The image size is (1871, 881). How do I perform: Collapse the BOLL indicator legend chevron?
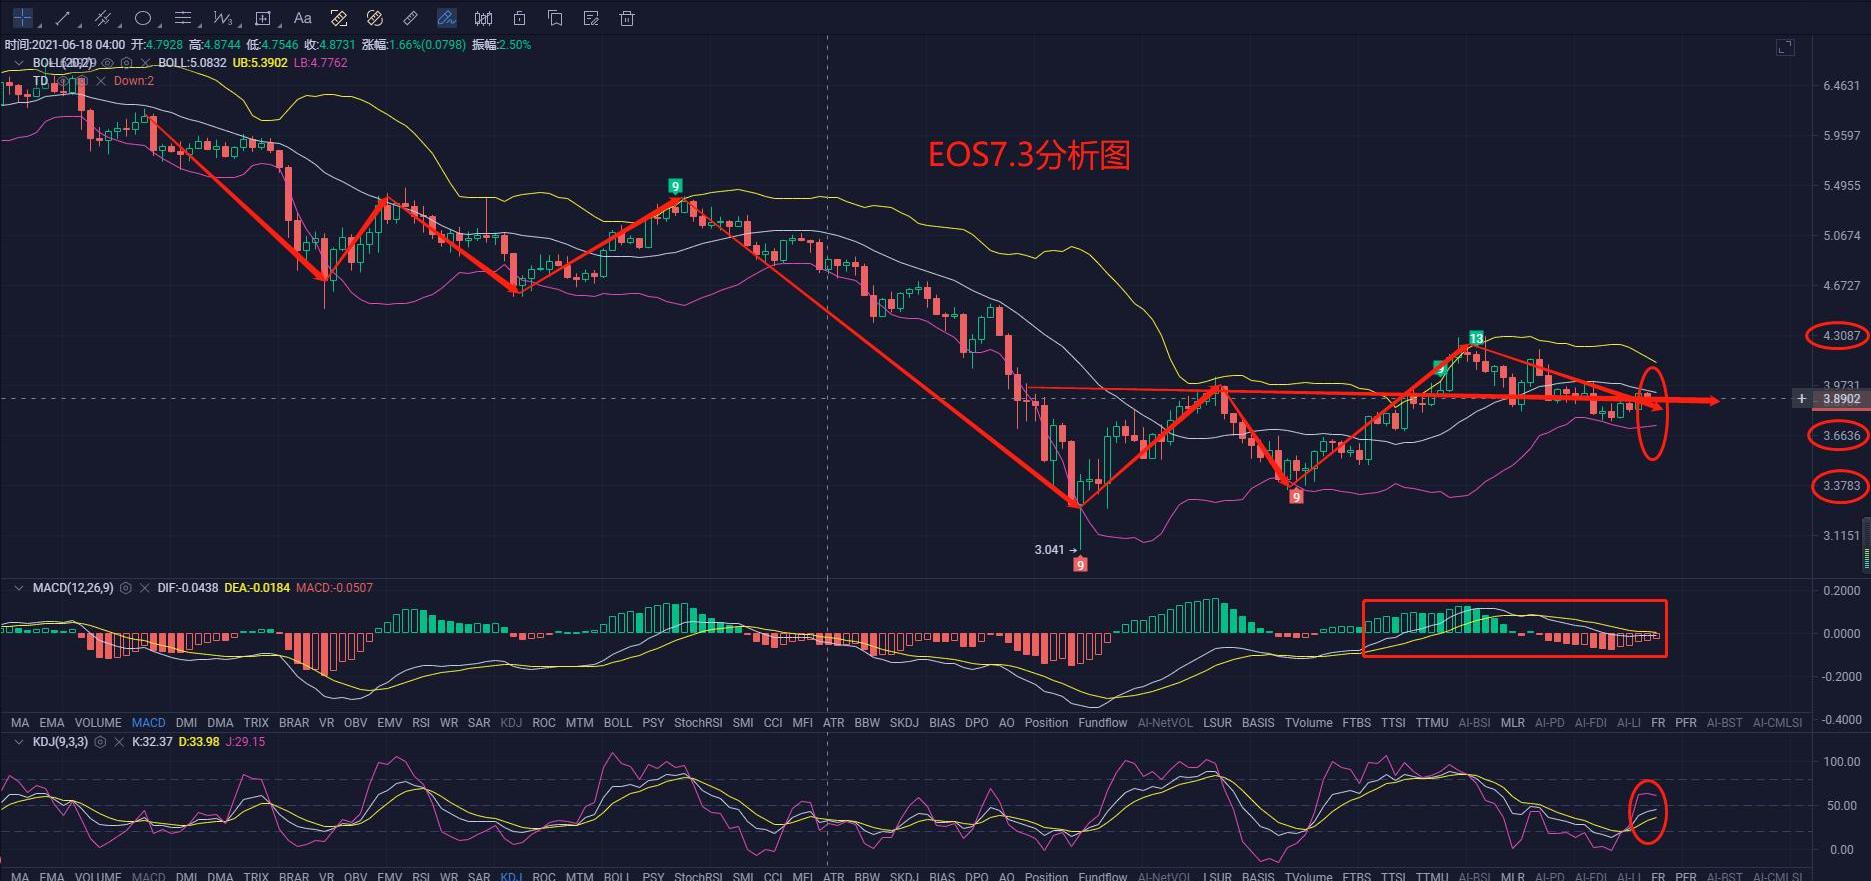click(18, 63)
